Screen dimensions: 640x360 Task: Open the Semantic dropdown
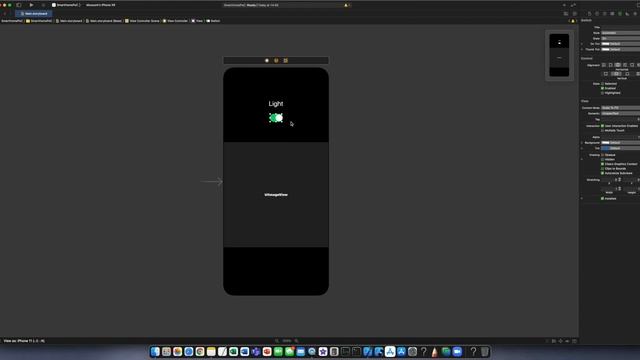pos(620,113)
